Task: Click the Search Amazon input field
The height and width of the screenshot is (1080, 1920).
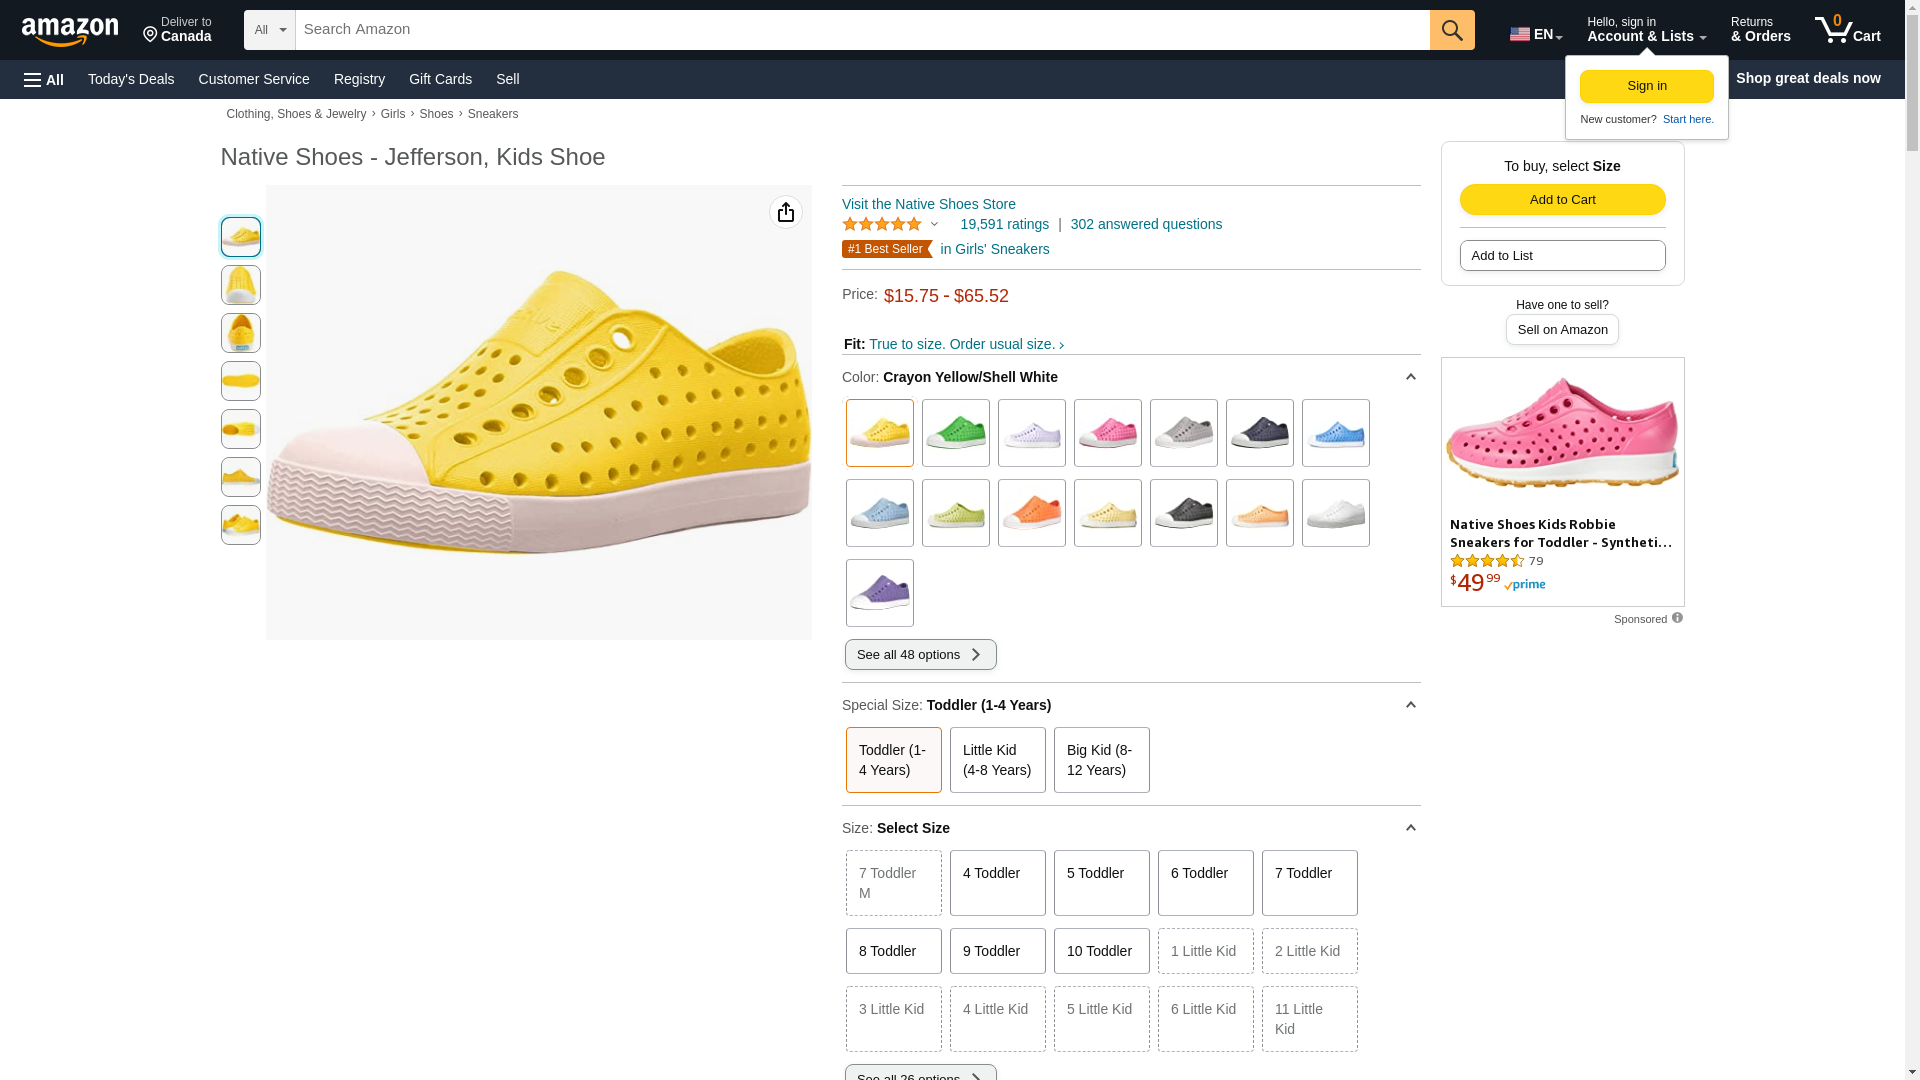Action: (861, 30)
